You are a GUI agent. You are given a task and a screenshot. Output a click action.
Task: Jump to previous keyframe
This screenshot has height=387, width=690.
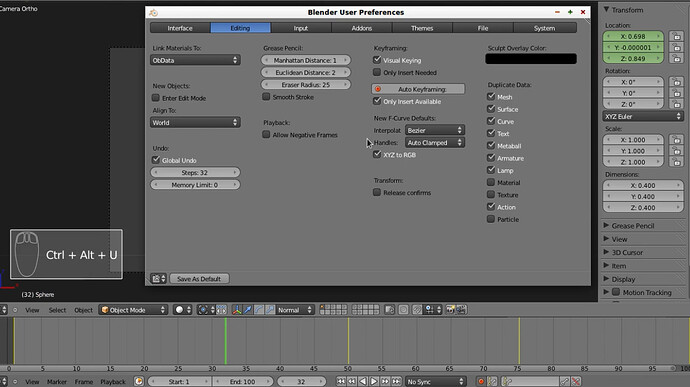click(352, 381)
